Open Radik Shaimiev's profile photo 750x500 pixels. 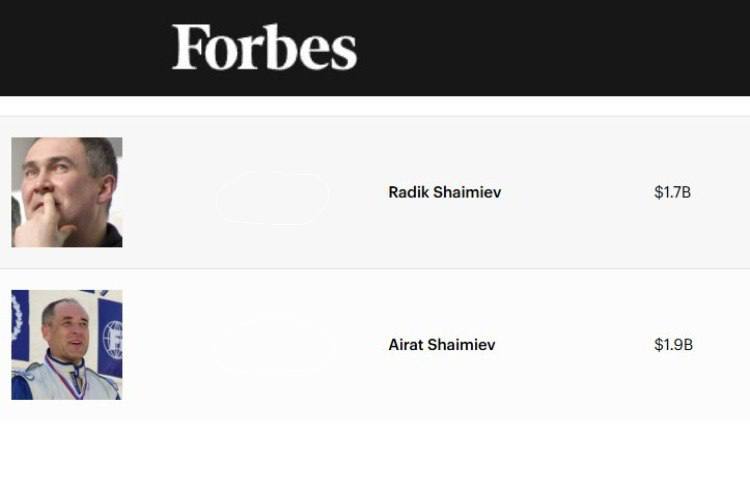pyautogui.click(x=67, y=192)
